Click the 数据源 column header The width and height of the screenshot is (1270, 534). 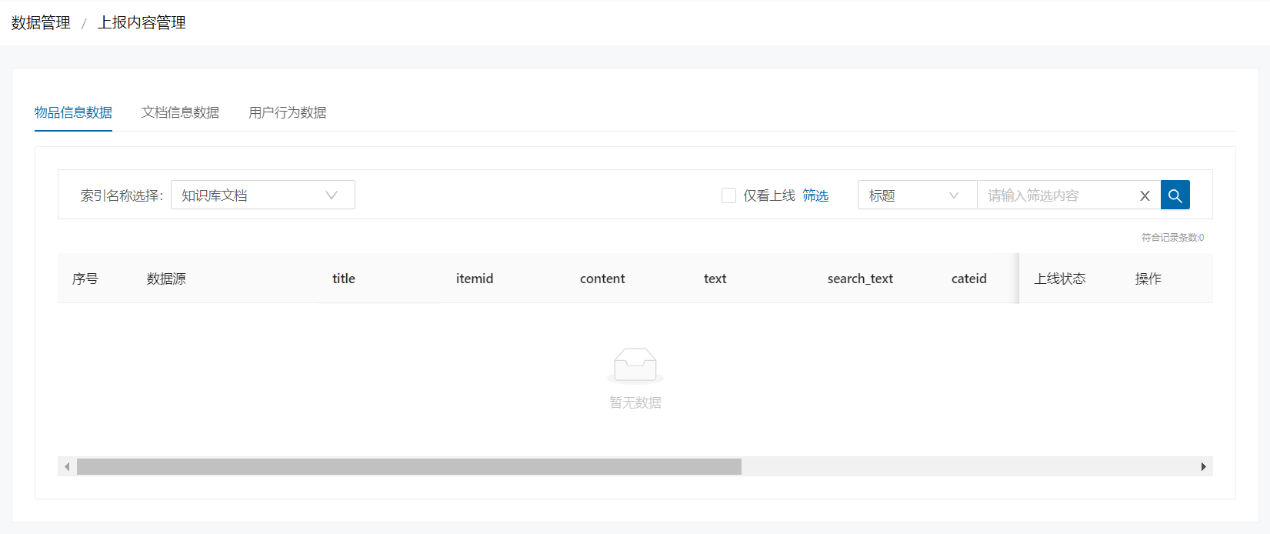pyautogui.click(x=166, y=279)
